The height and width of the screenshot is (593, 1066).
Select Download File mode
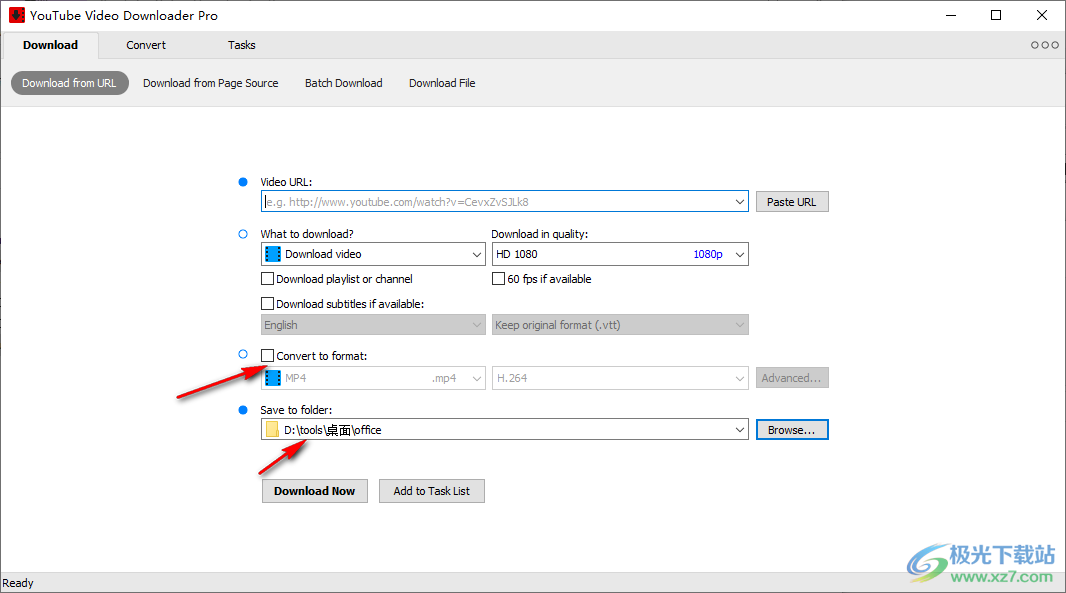tap(442, 83)
